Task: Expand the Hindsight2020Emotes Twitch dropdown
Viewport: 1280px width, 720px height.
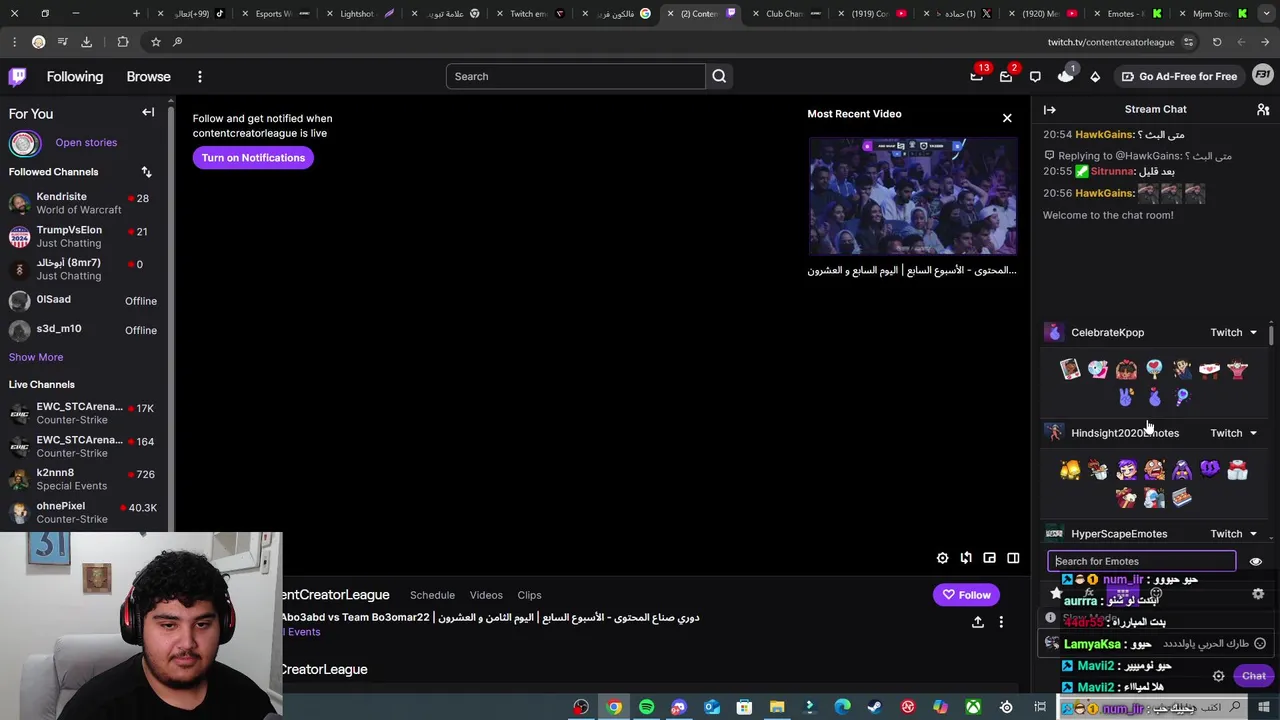Action: tap(1233, 433)
